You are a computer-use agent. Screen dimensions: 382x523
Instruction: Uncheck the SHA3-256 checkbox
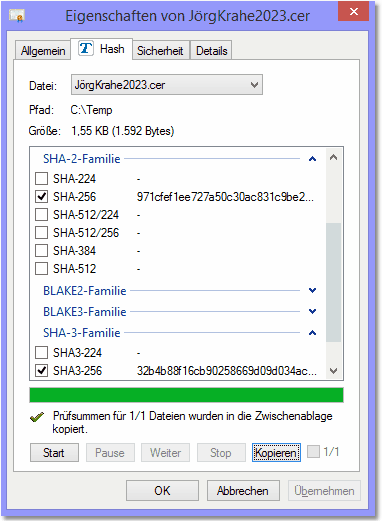pyautogui.click(x=41, y=371)
